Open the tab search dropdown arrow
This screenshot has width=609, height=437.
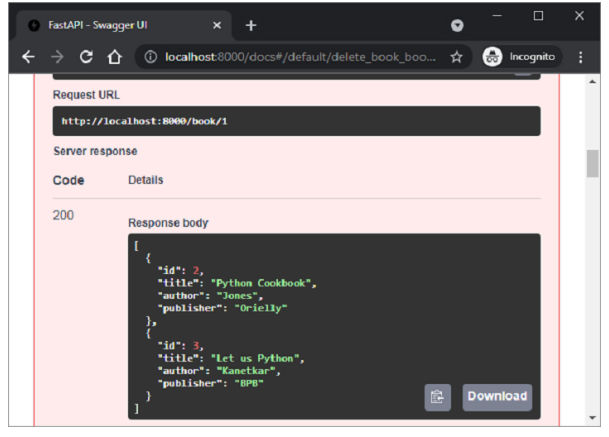(457, 24)
